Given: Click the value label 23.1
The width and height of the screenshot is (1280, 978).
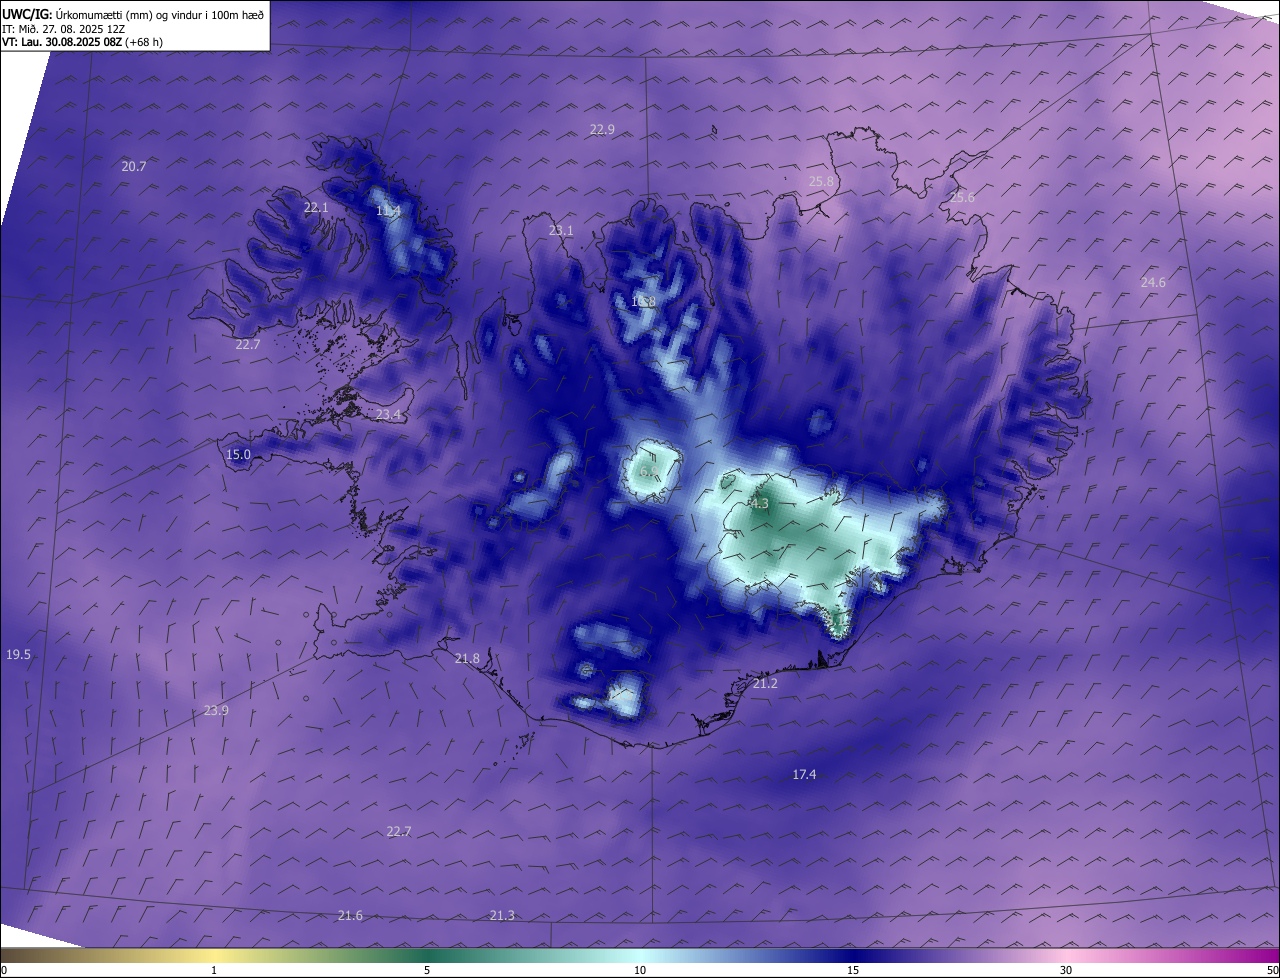Looking at the screenshot, I should 561,231.
